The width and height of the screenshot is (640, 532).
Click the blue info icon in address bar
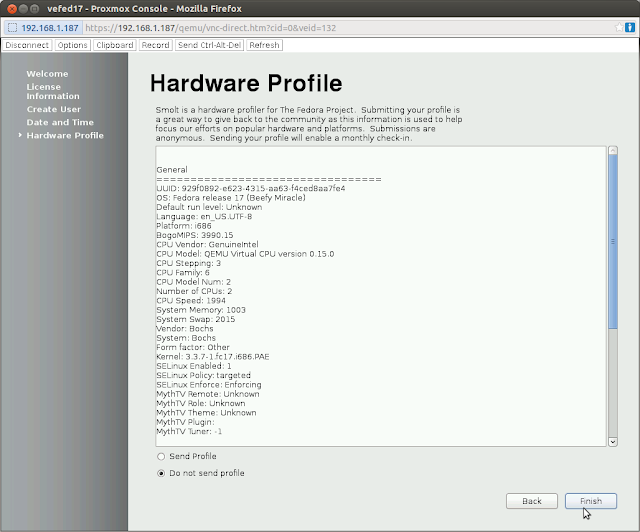(x=630, y=27)
